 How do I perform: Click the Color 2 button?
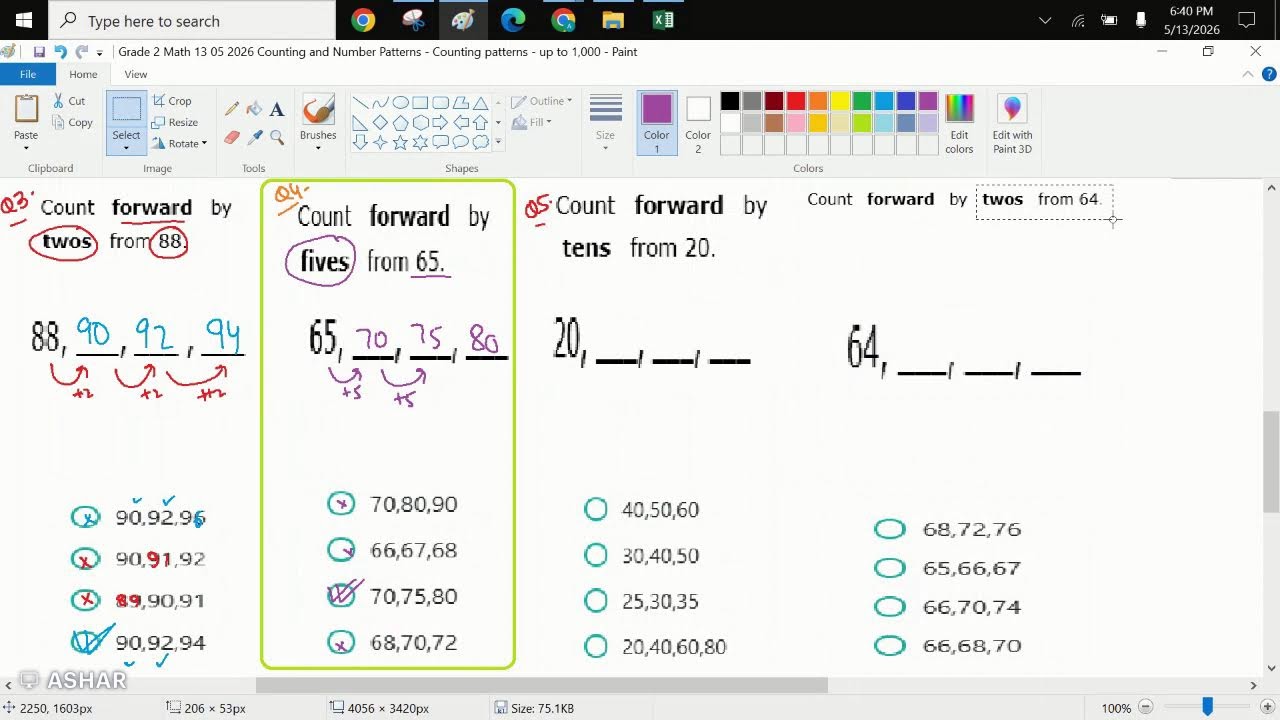698,123
